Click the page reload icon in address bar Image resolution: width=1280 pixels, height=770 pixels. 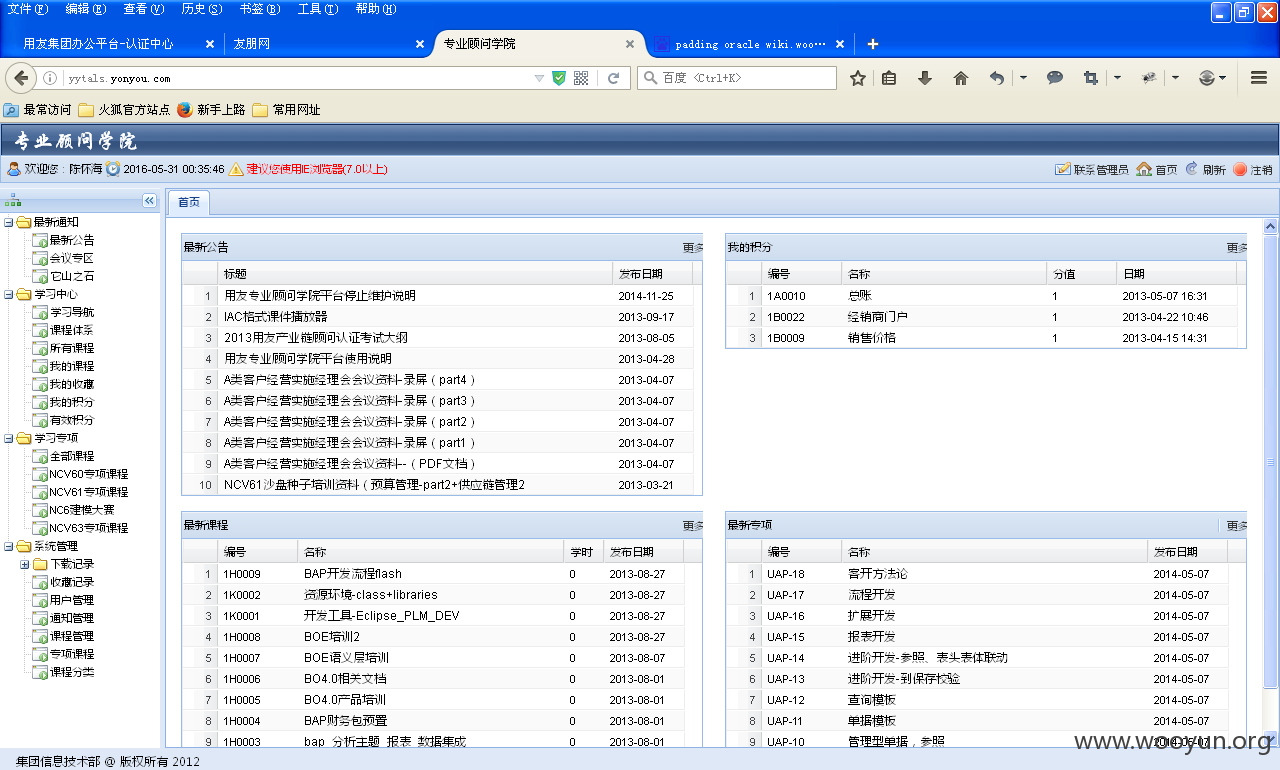pyautogui.click(x=614, y=78)
